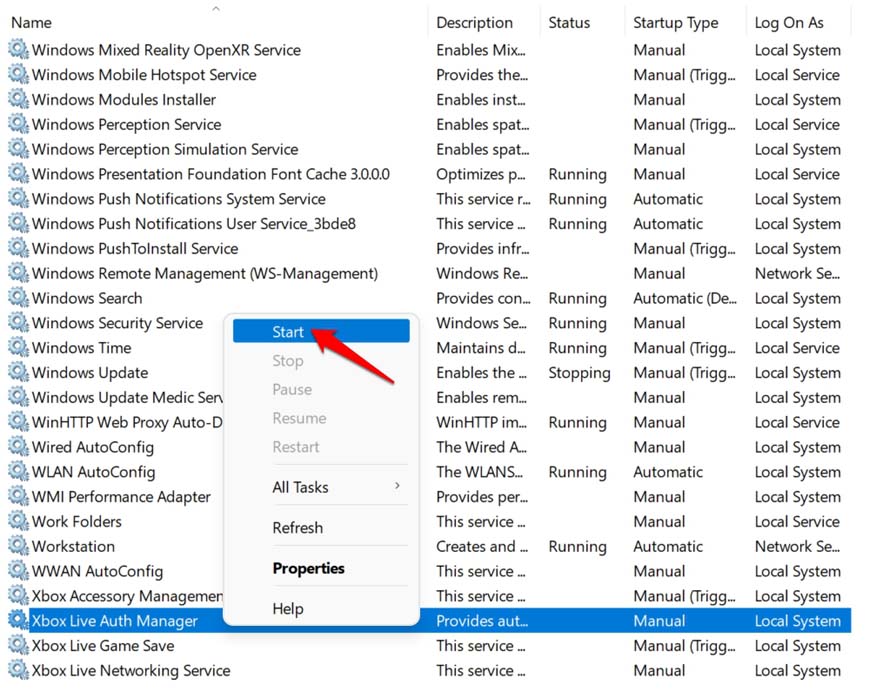Click Help in the context menu

(x=321, y=608)
